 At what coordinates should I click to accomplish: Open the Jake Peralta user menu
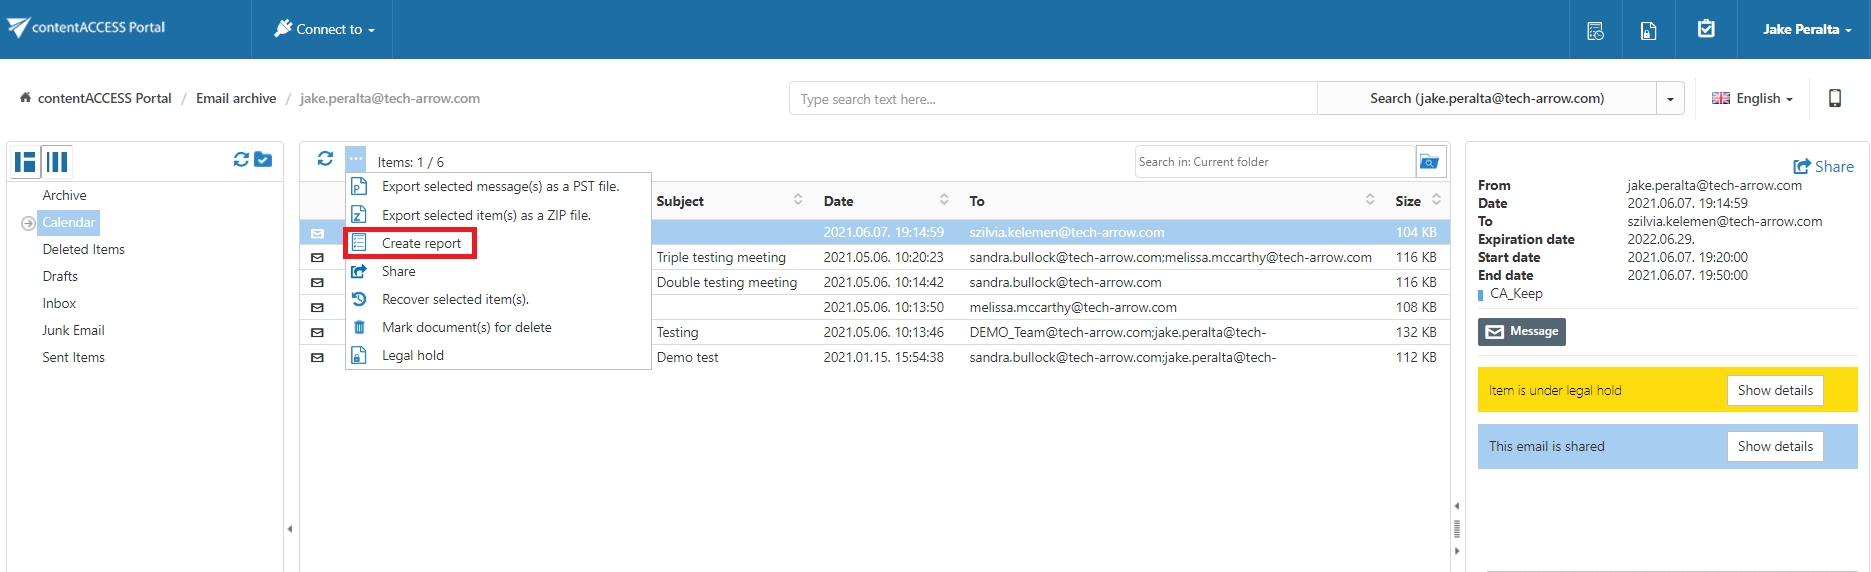point(1806,29)
